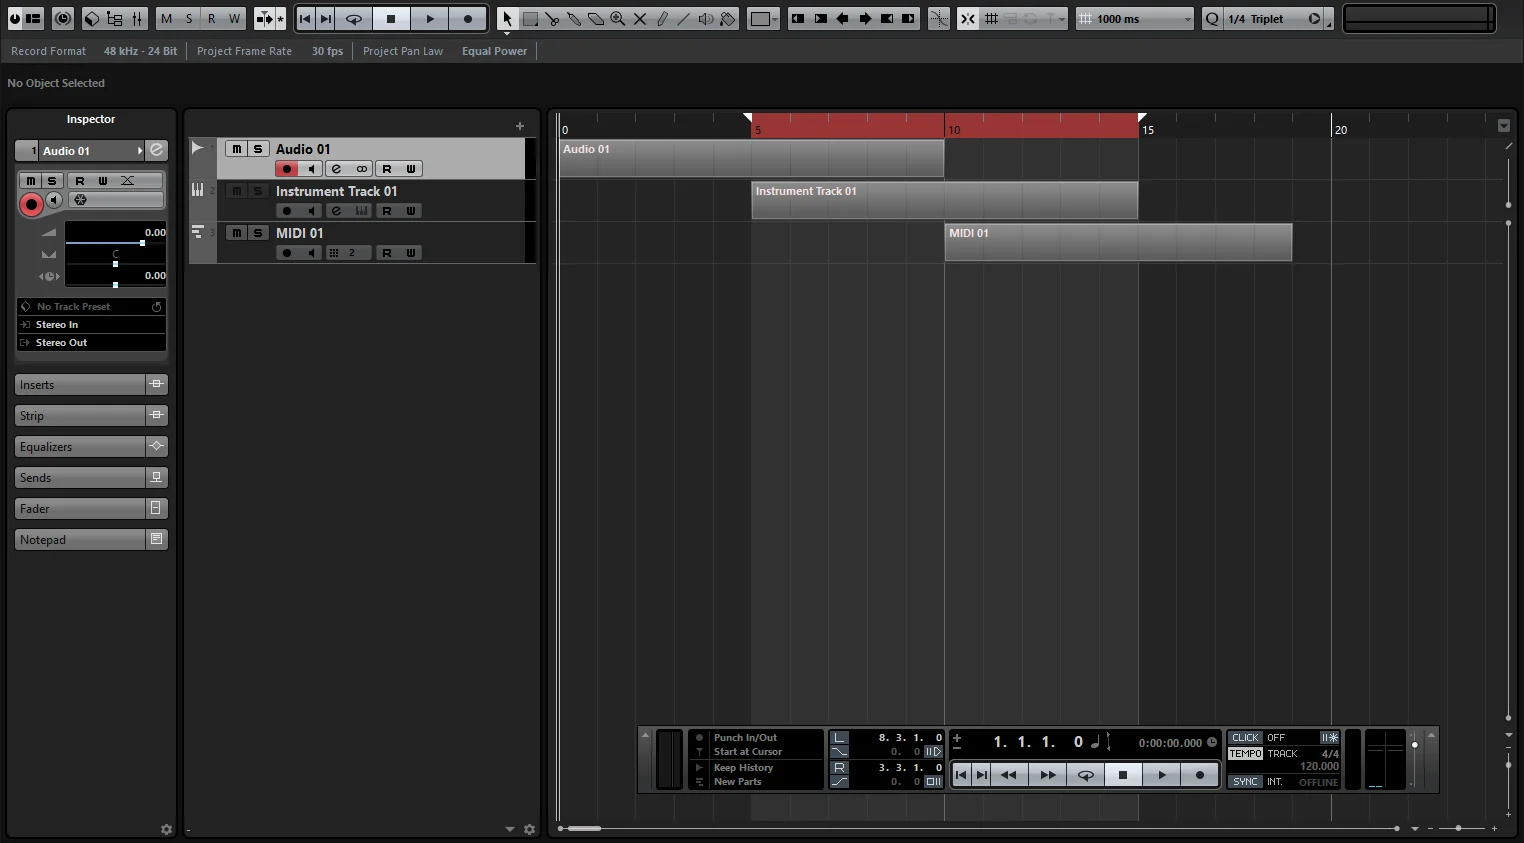The height and width of the screenshot is (843, 1524).
Task: Open the Stereo In input routing selector
Action: (91, 325)
